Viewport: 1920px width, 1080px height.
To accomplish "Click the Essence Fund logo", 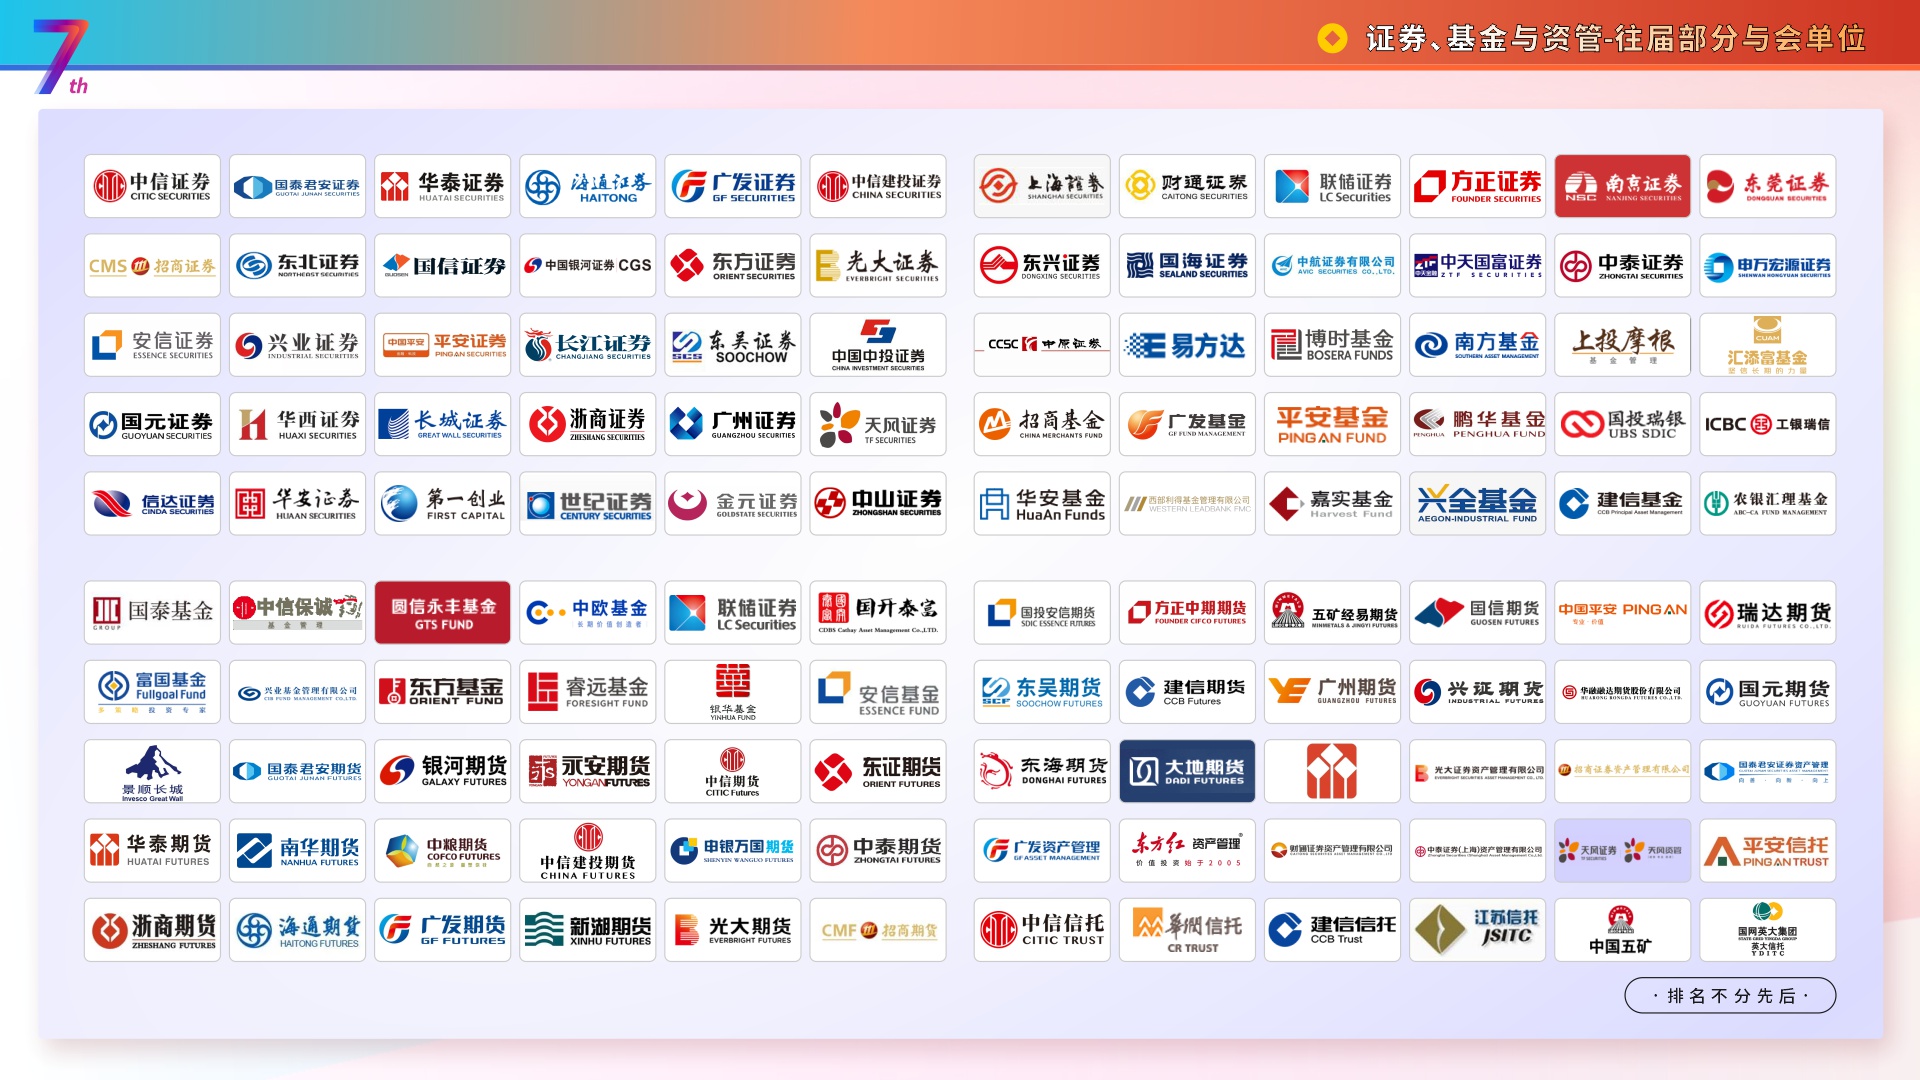I will coord(878,691).
